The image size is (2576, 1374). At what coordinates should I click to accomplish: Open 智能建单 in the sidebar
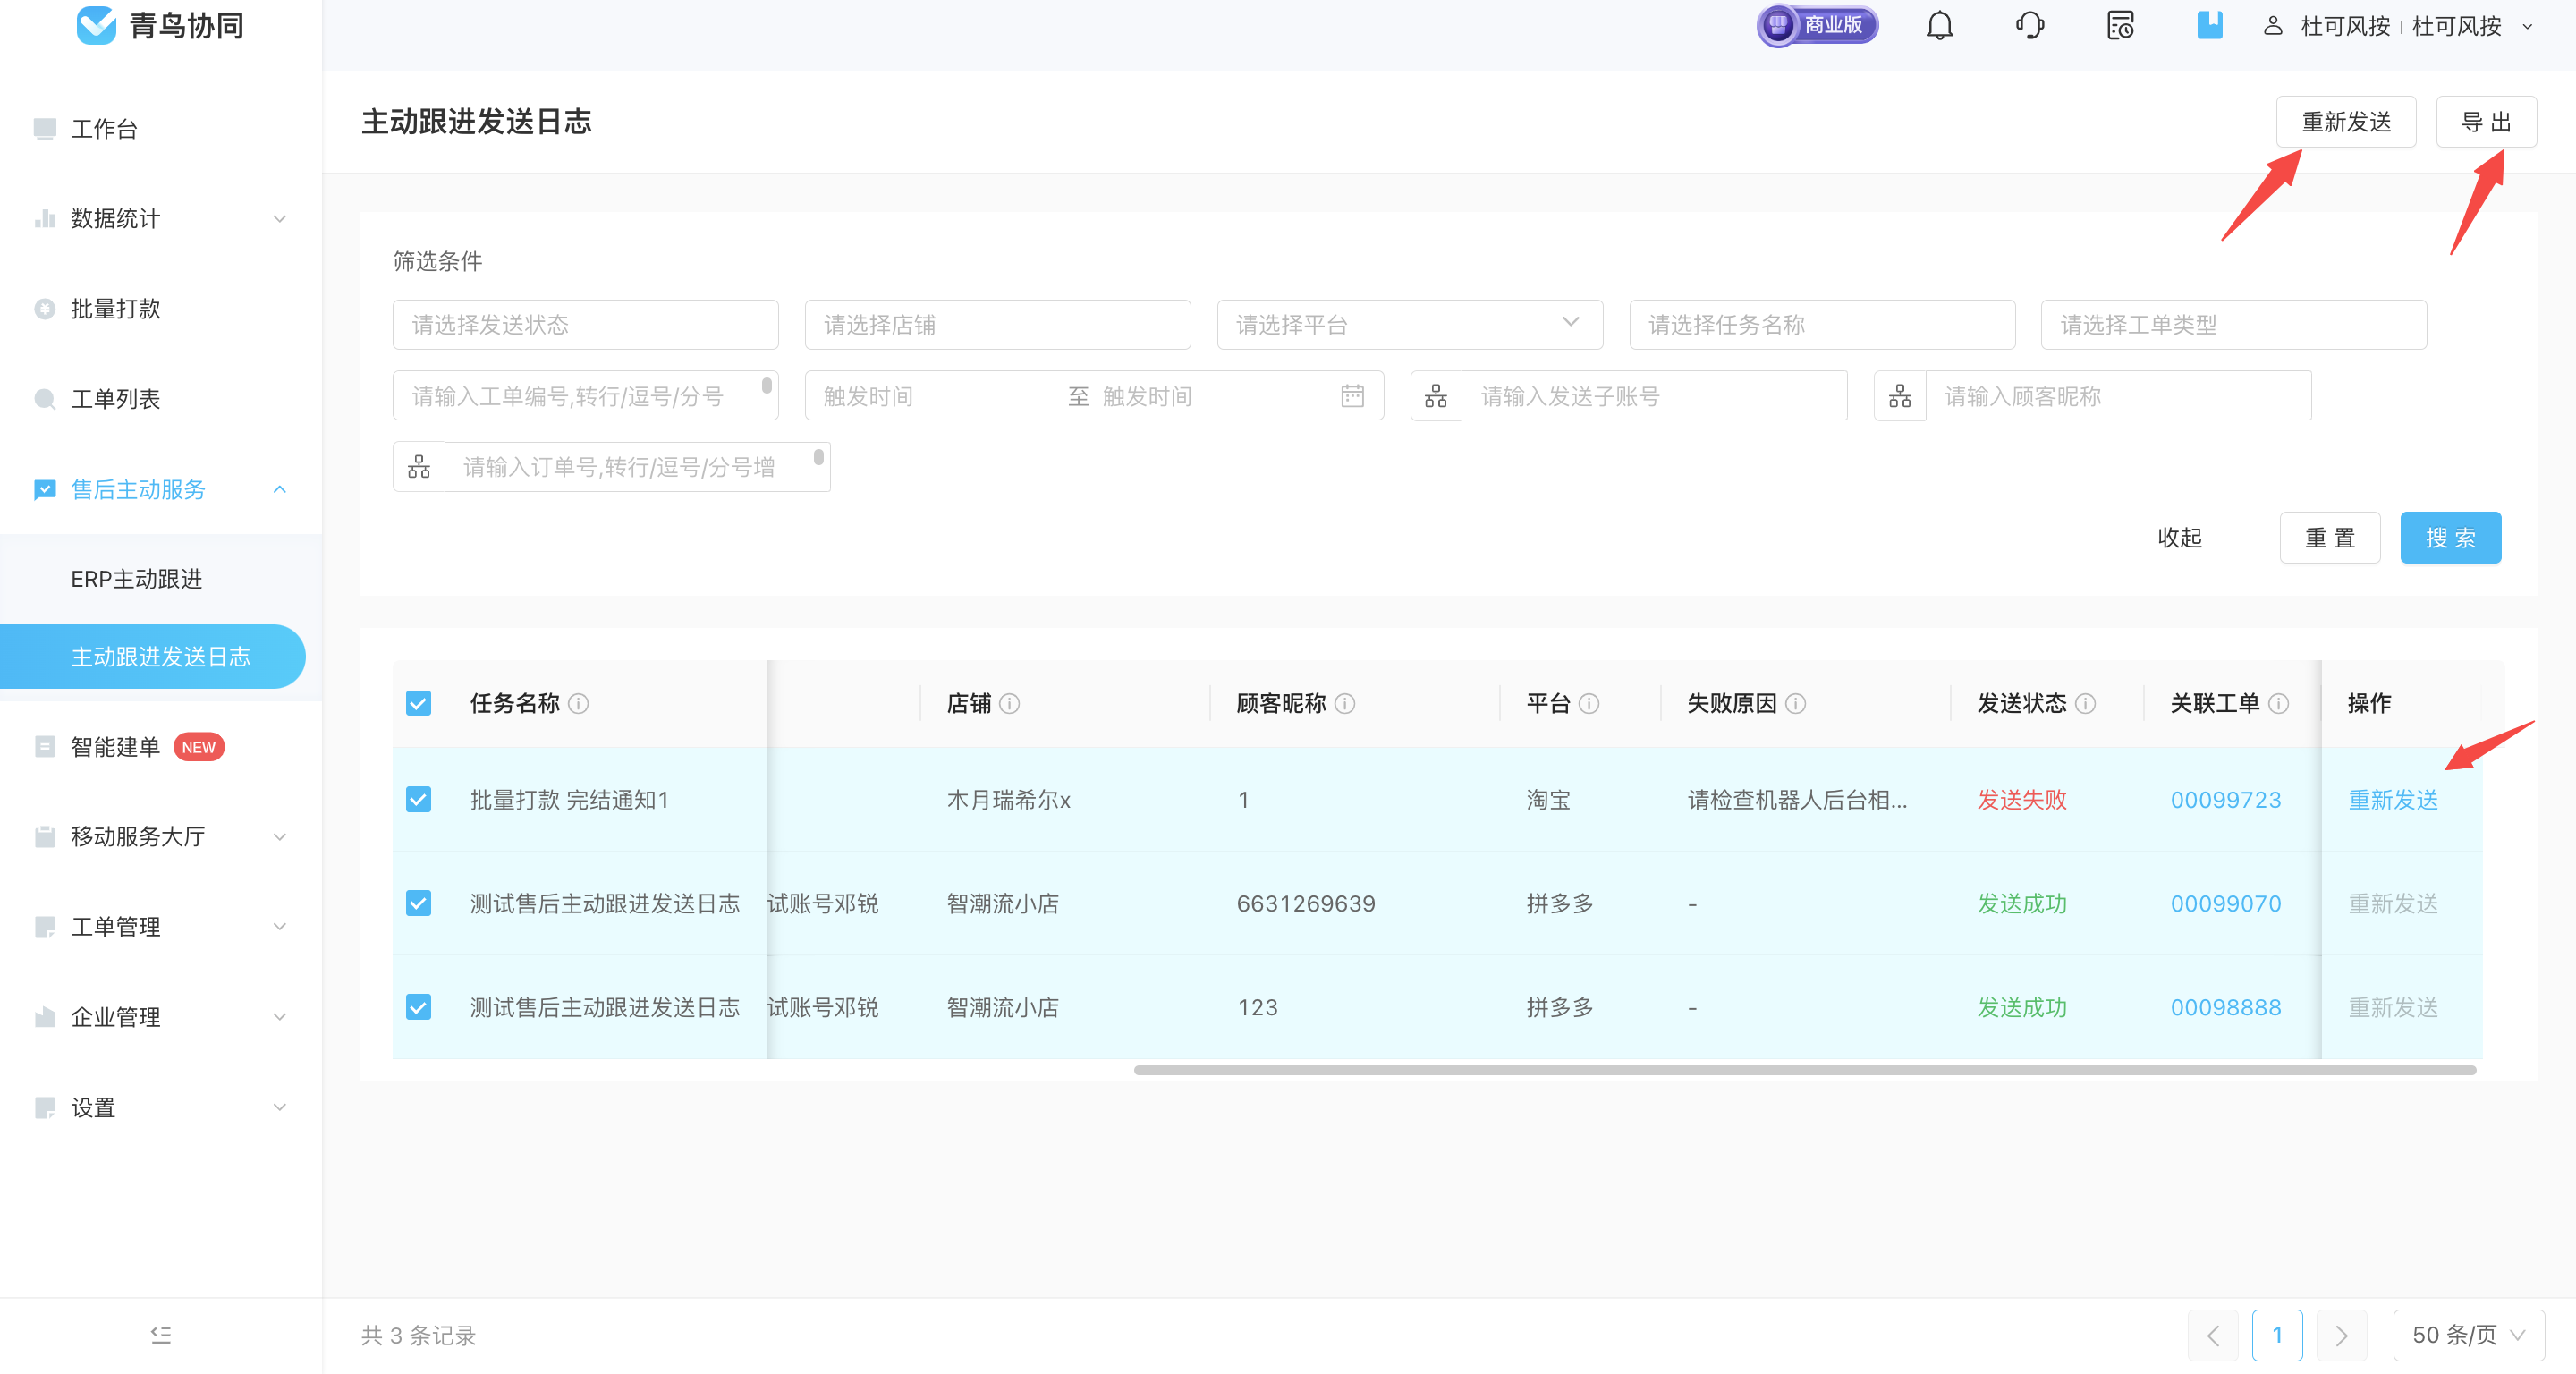pos(116,747)
